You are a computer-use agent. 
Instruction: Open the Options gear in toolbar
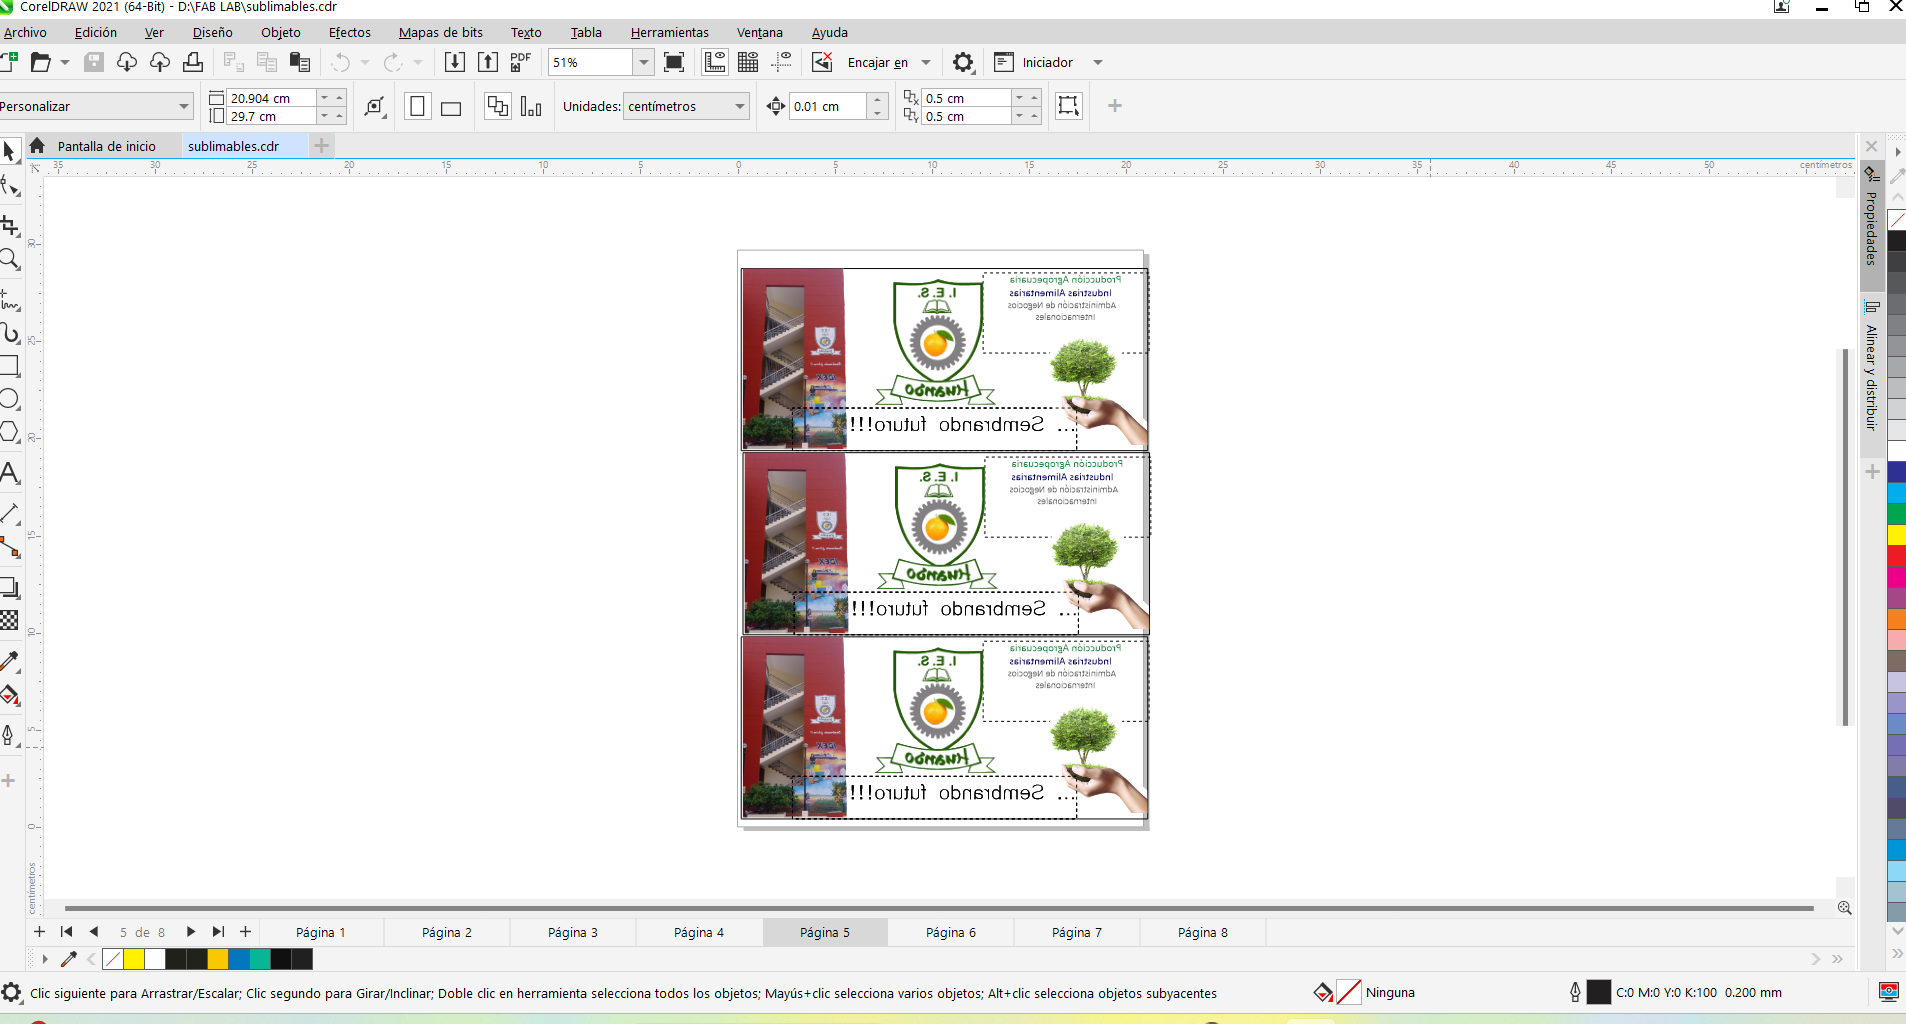coord(962,63)
